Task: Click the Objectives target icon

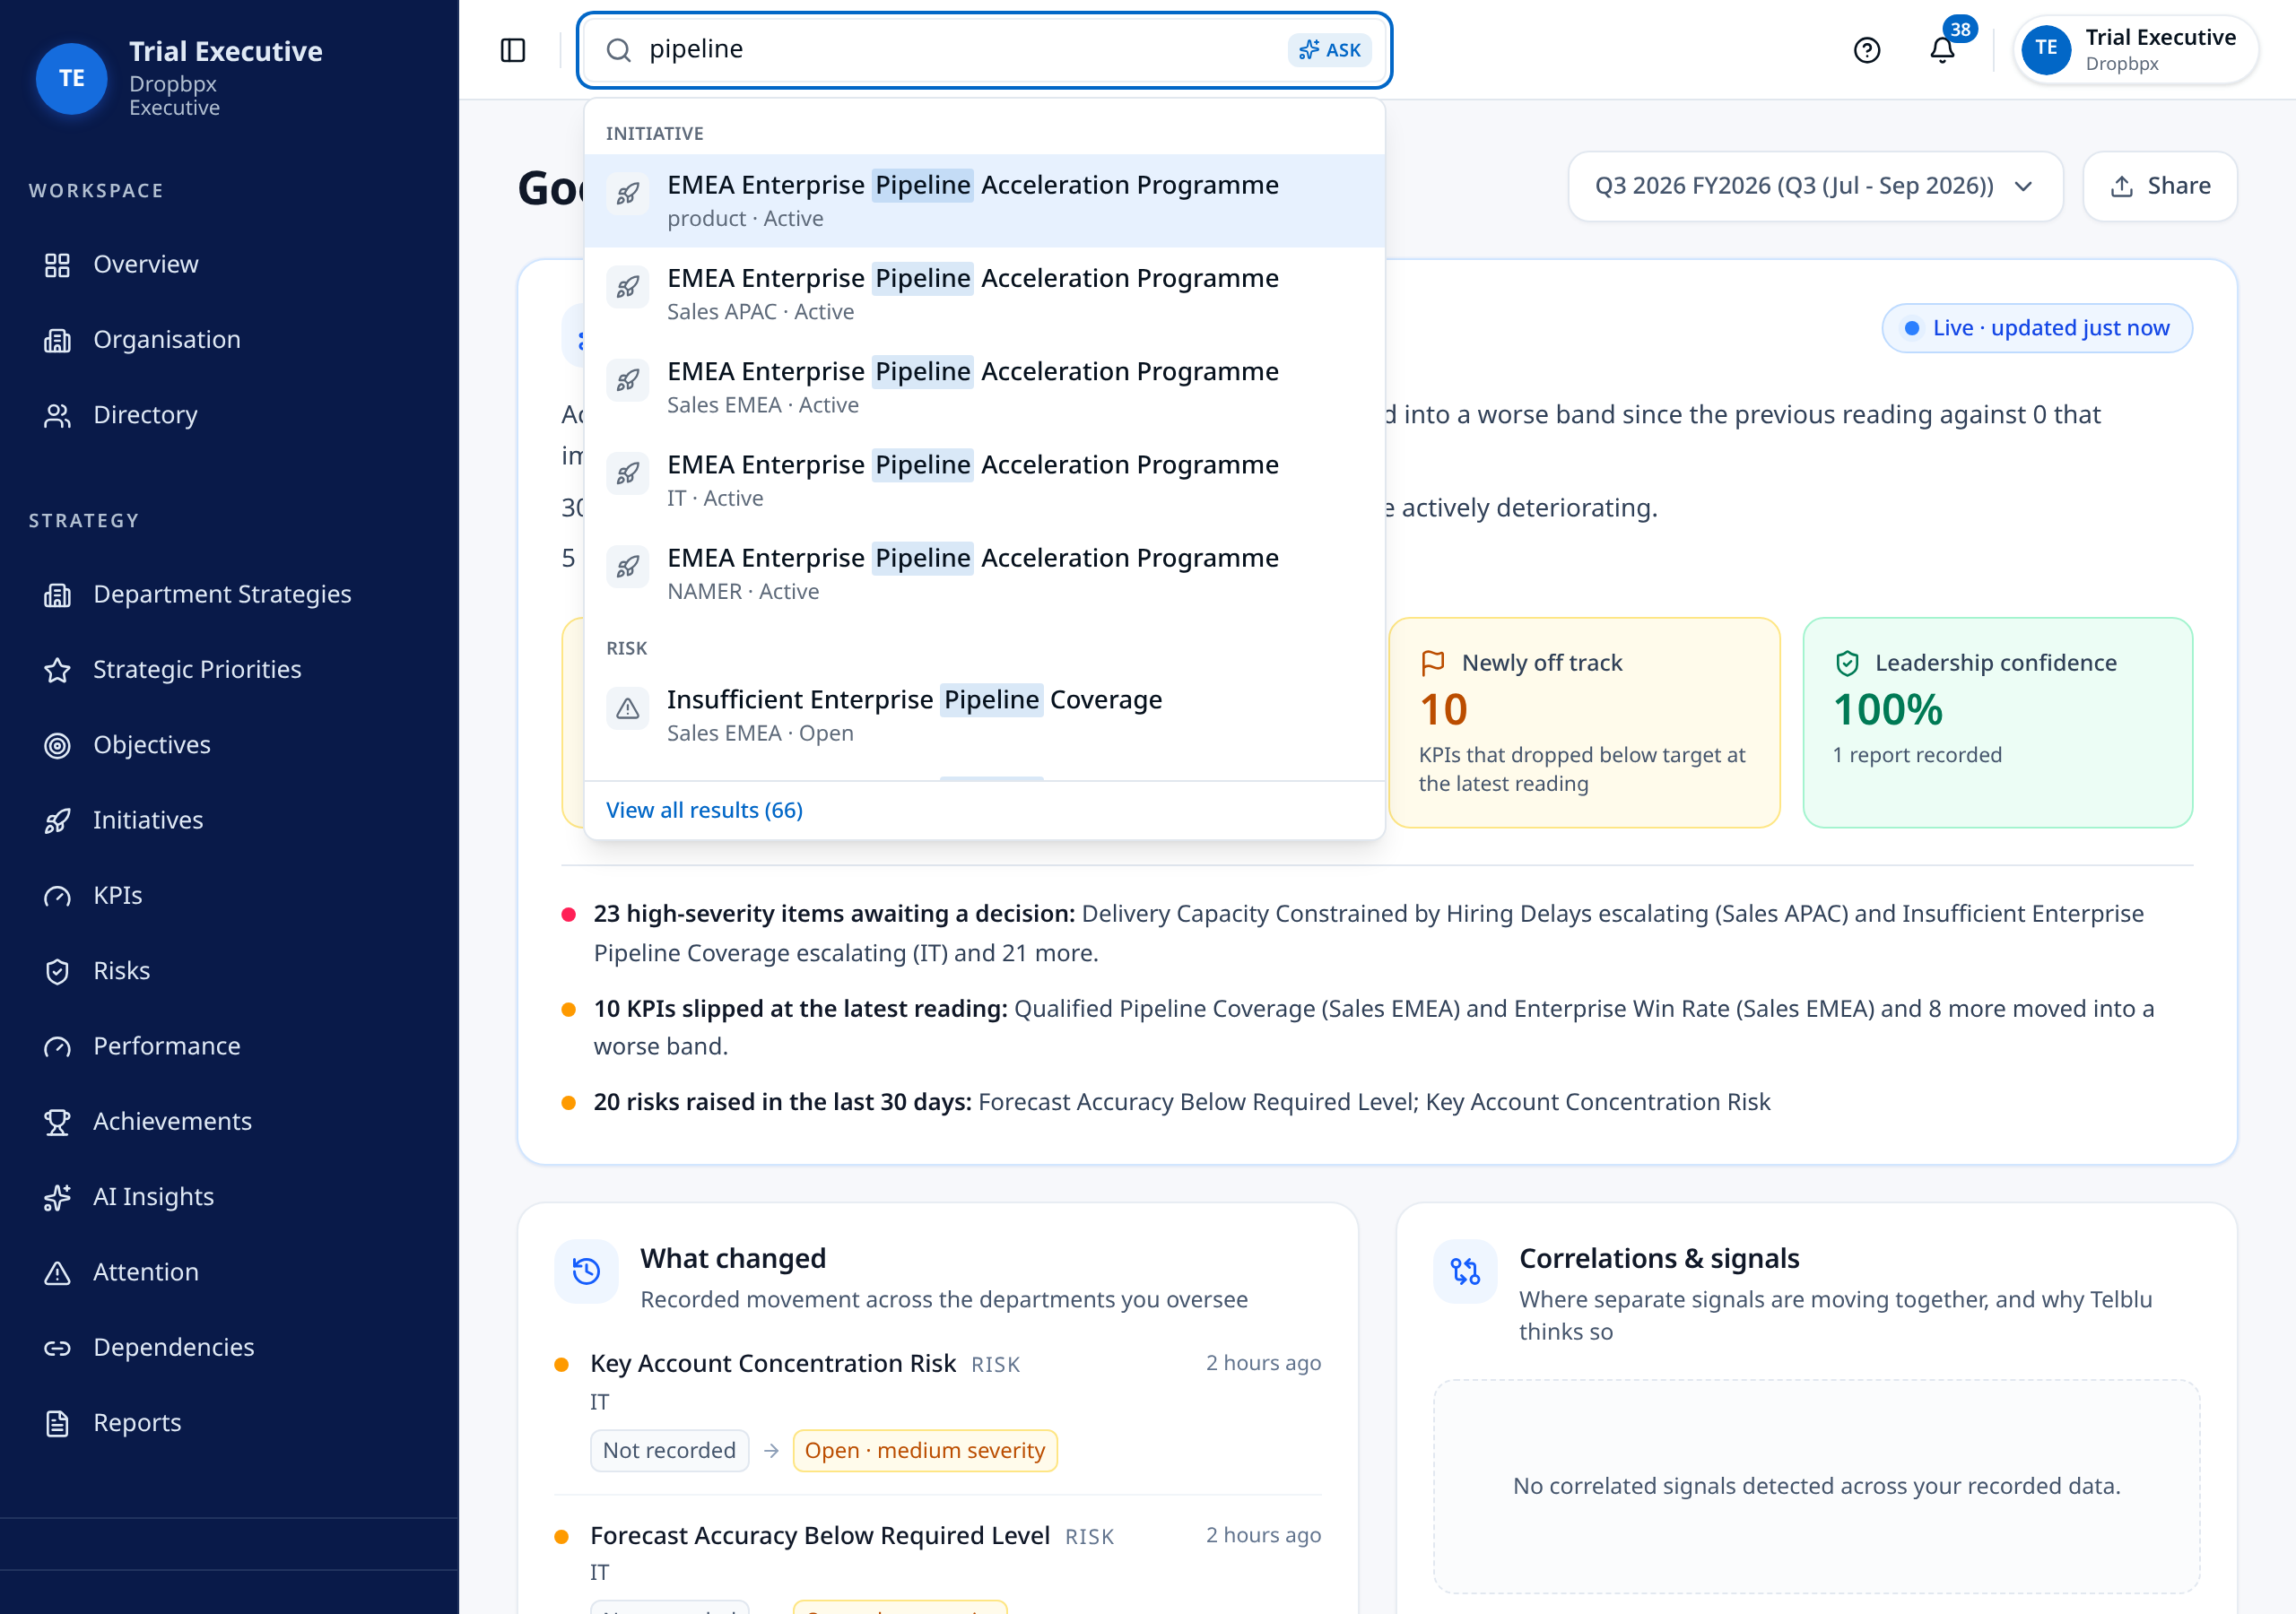Action: pos(57,745)
